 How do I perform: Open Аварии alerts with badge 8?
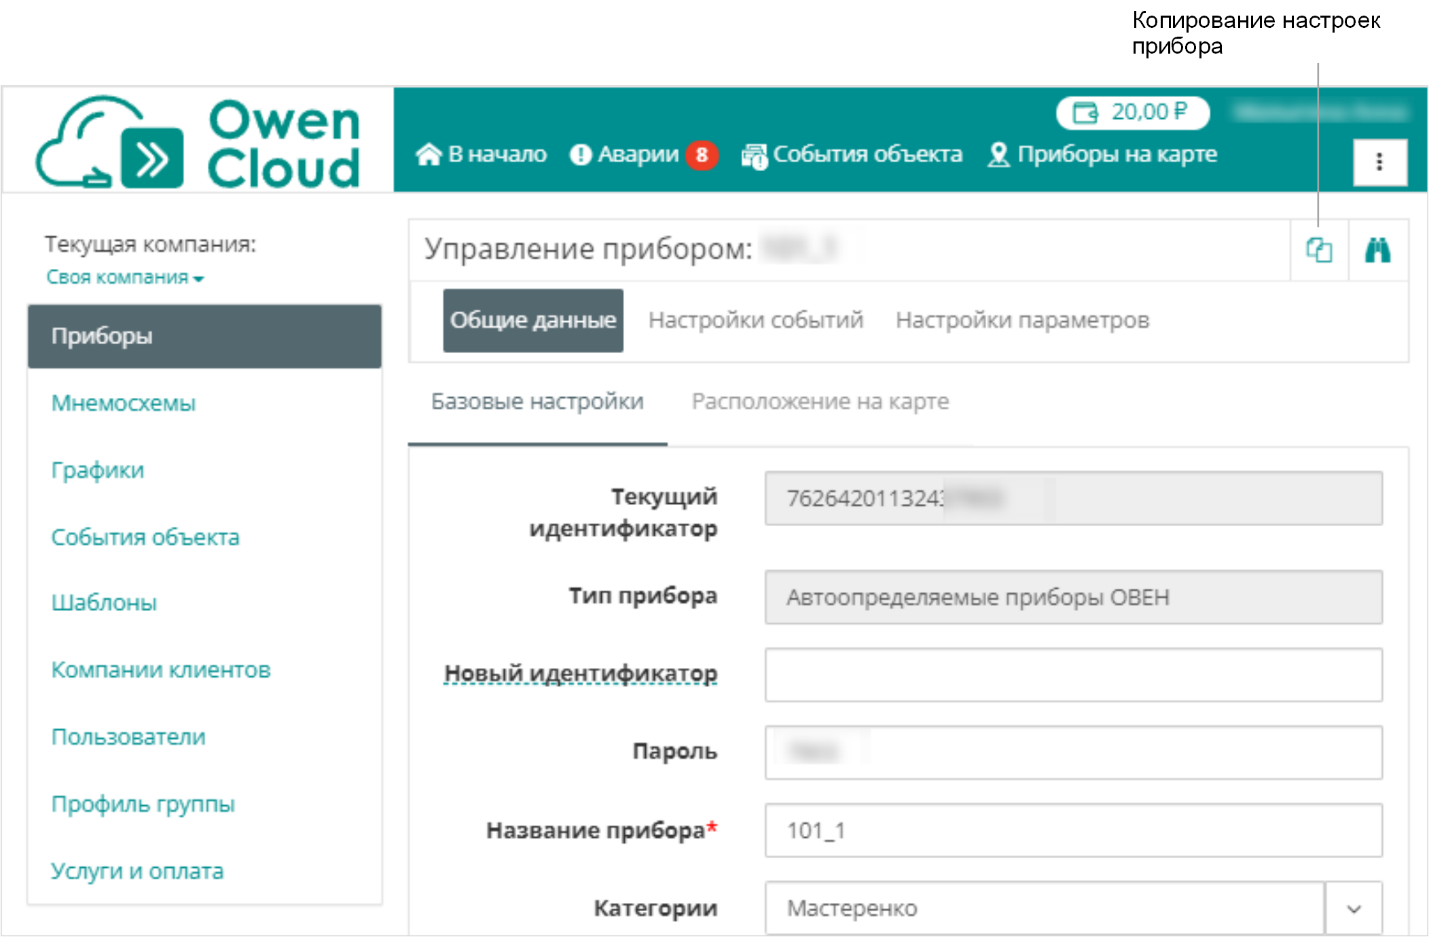[643, 155]
